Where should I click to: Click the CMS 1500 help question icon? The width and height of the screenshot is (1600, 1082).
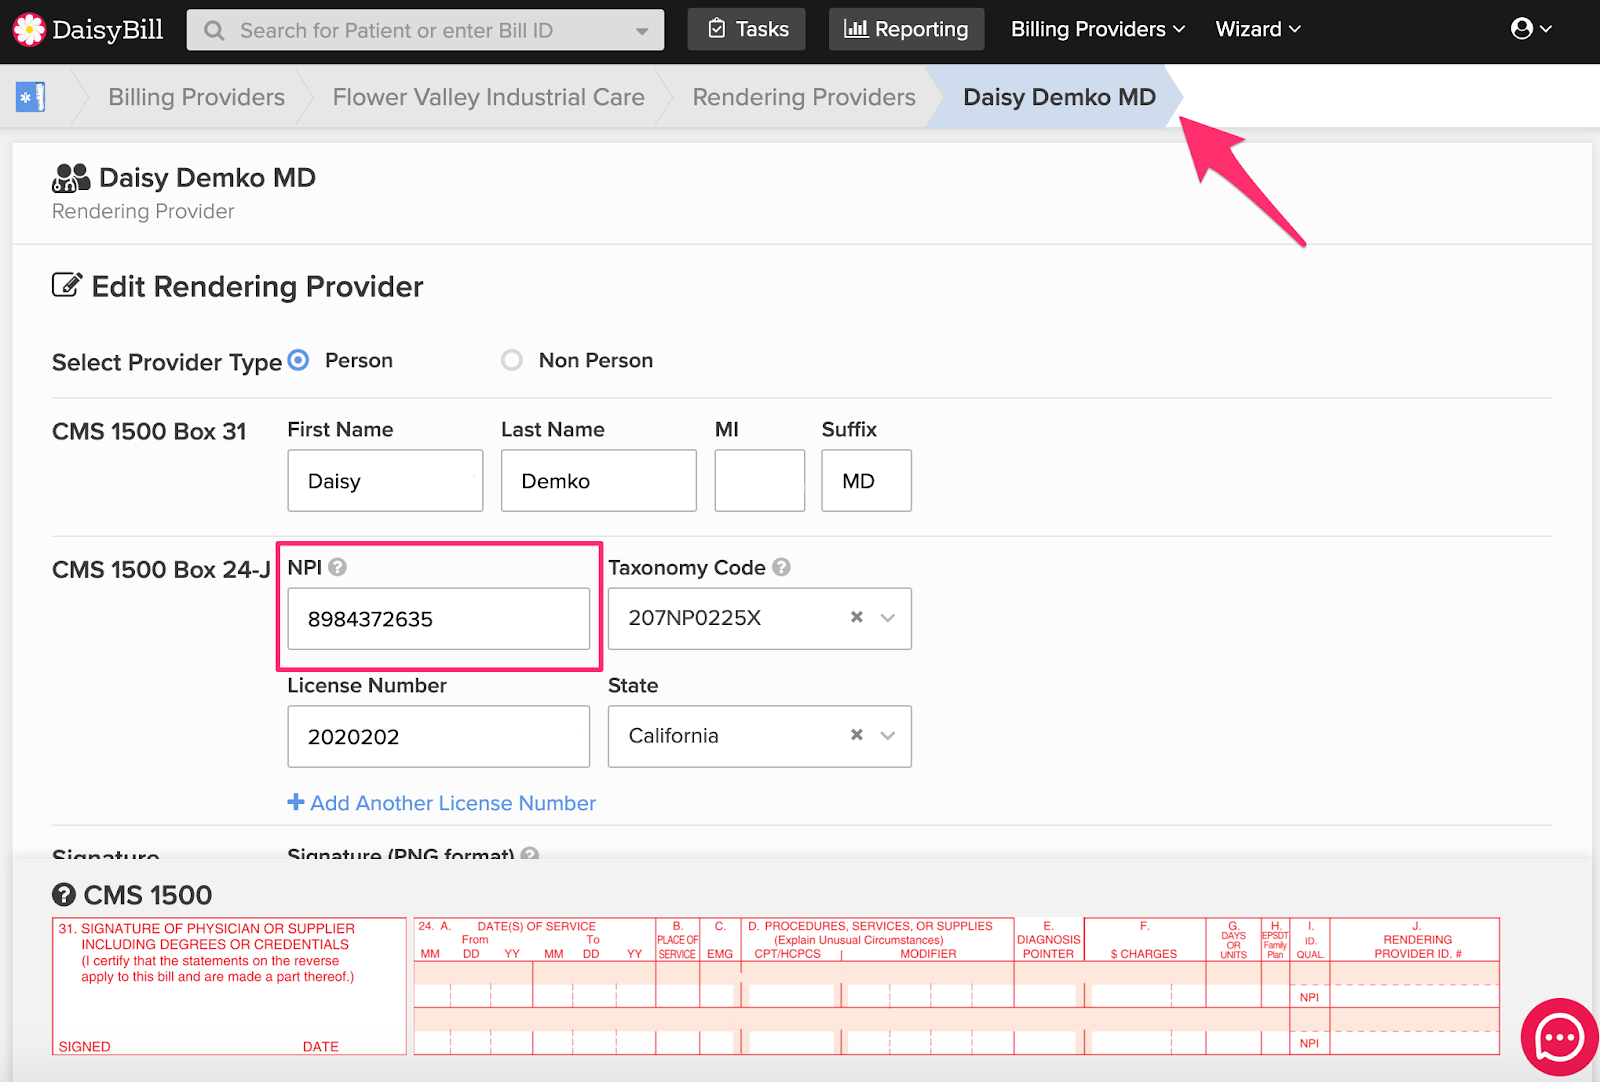pos(64,894)
